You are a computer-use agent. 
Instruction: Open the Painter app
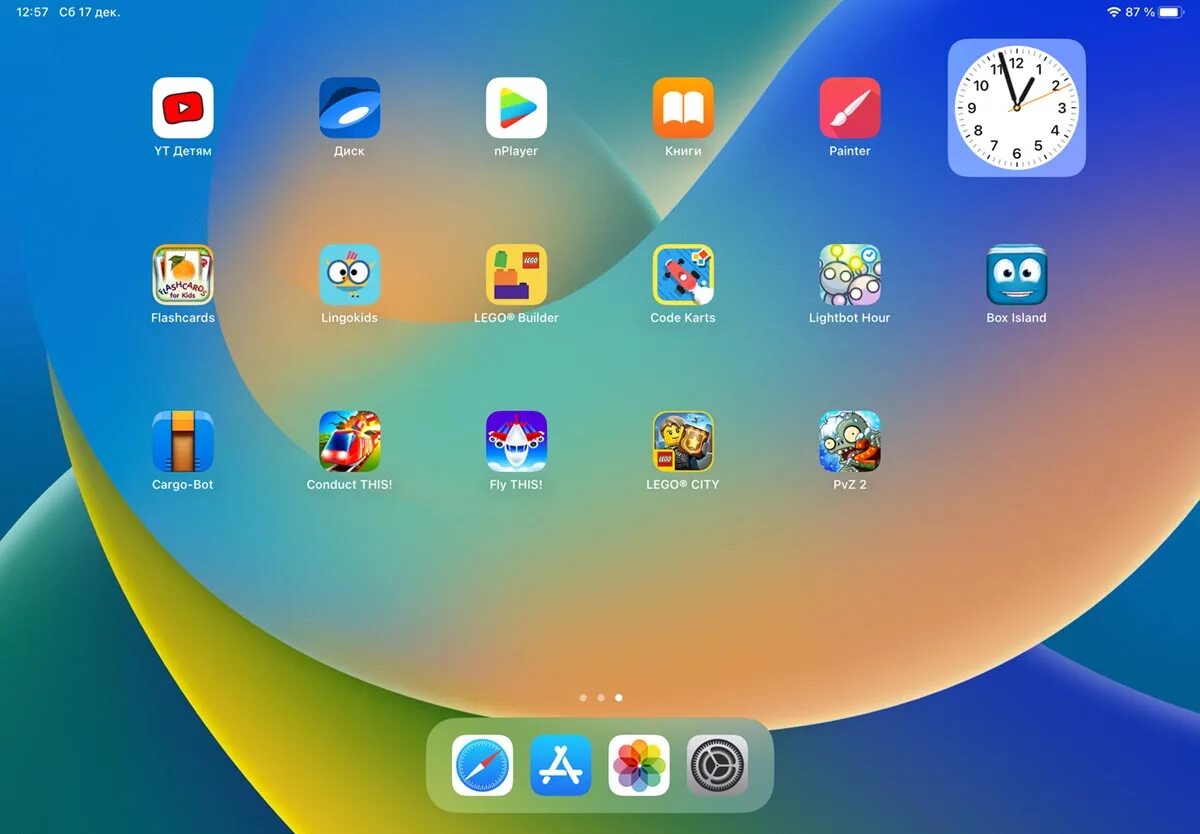pos(849,107)
